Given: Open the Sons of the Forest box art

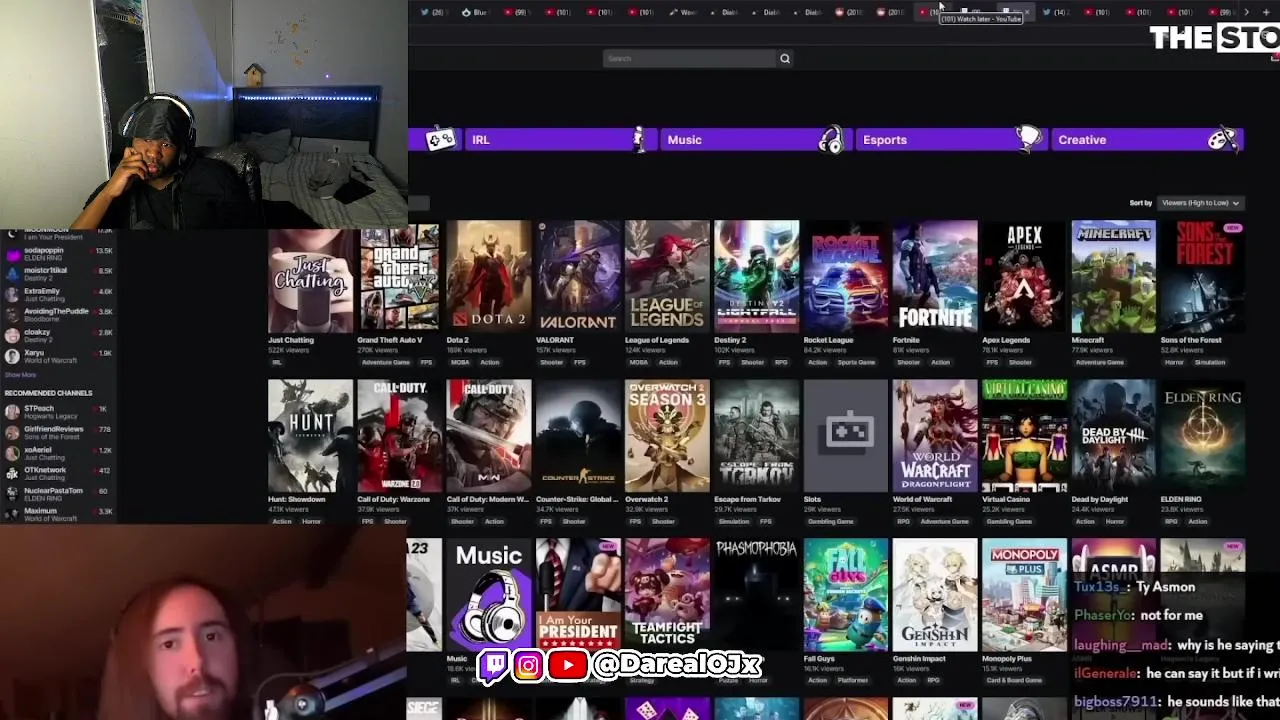Looking at the screenshot, I should 1203,277.
